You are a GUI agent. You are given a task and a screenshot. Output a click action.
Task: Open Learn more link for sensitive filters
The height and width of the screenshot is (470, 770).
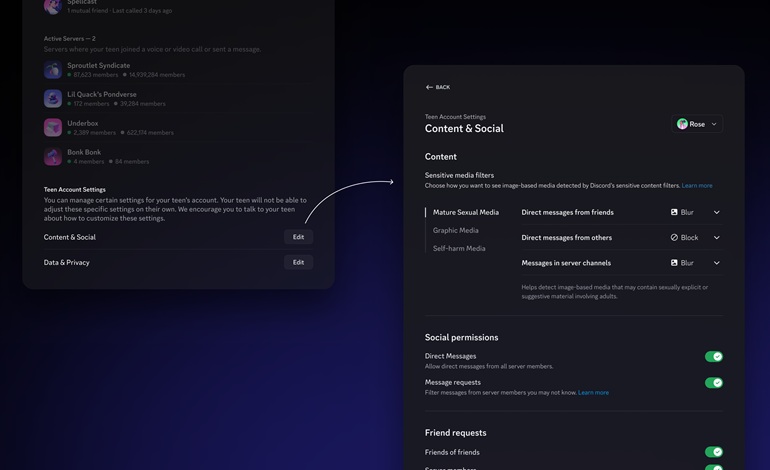(x=697, y=186)
